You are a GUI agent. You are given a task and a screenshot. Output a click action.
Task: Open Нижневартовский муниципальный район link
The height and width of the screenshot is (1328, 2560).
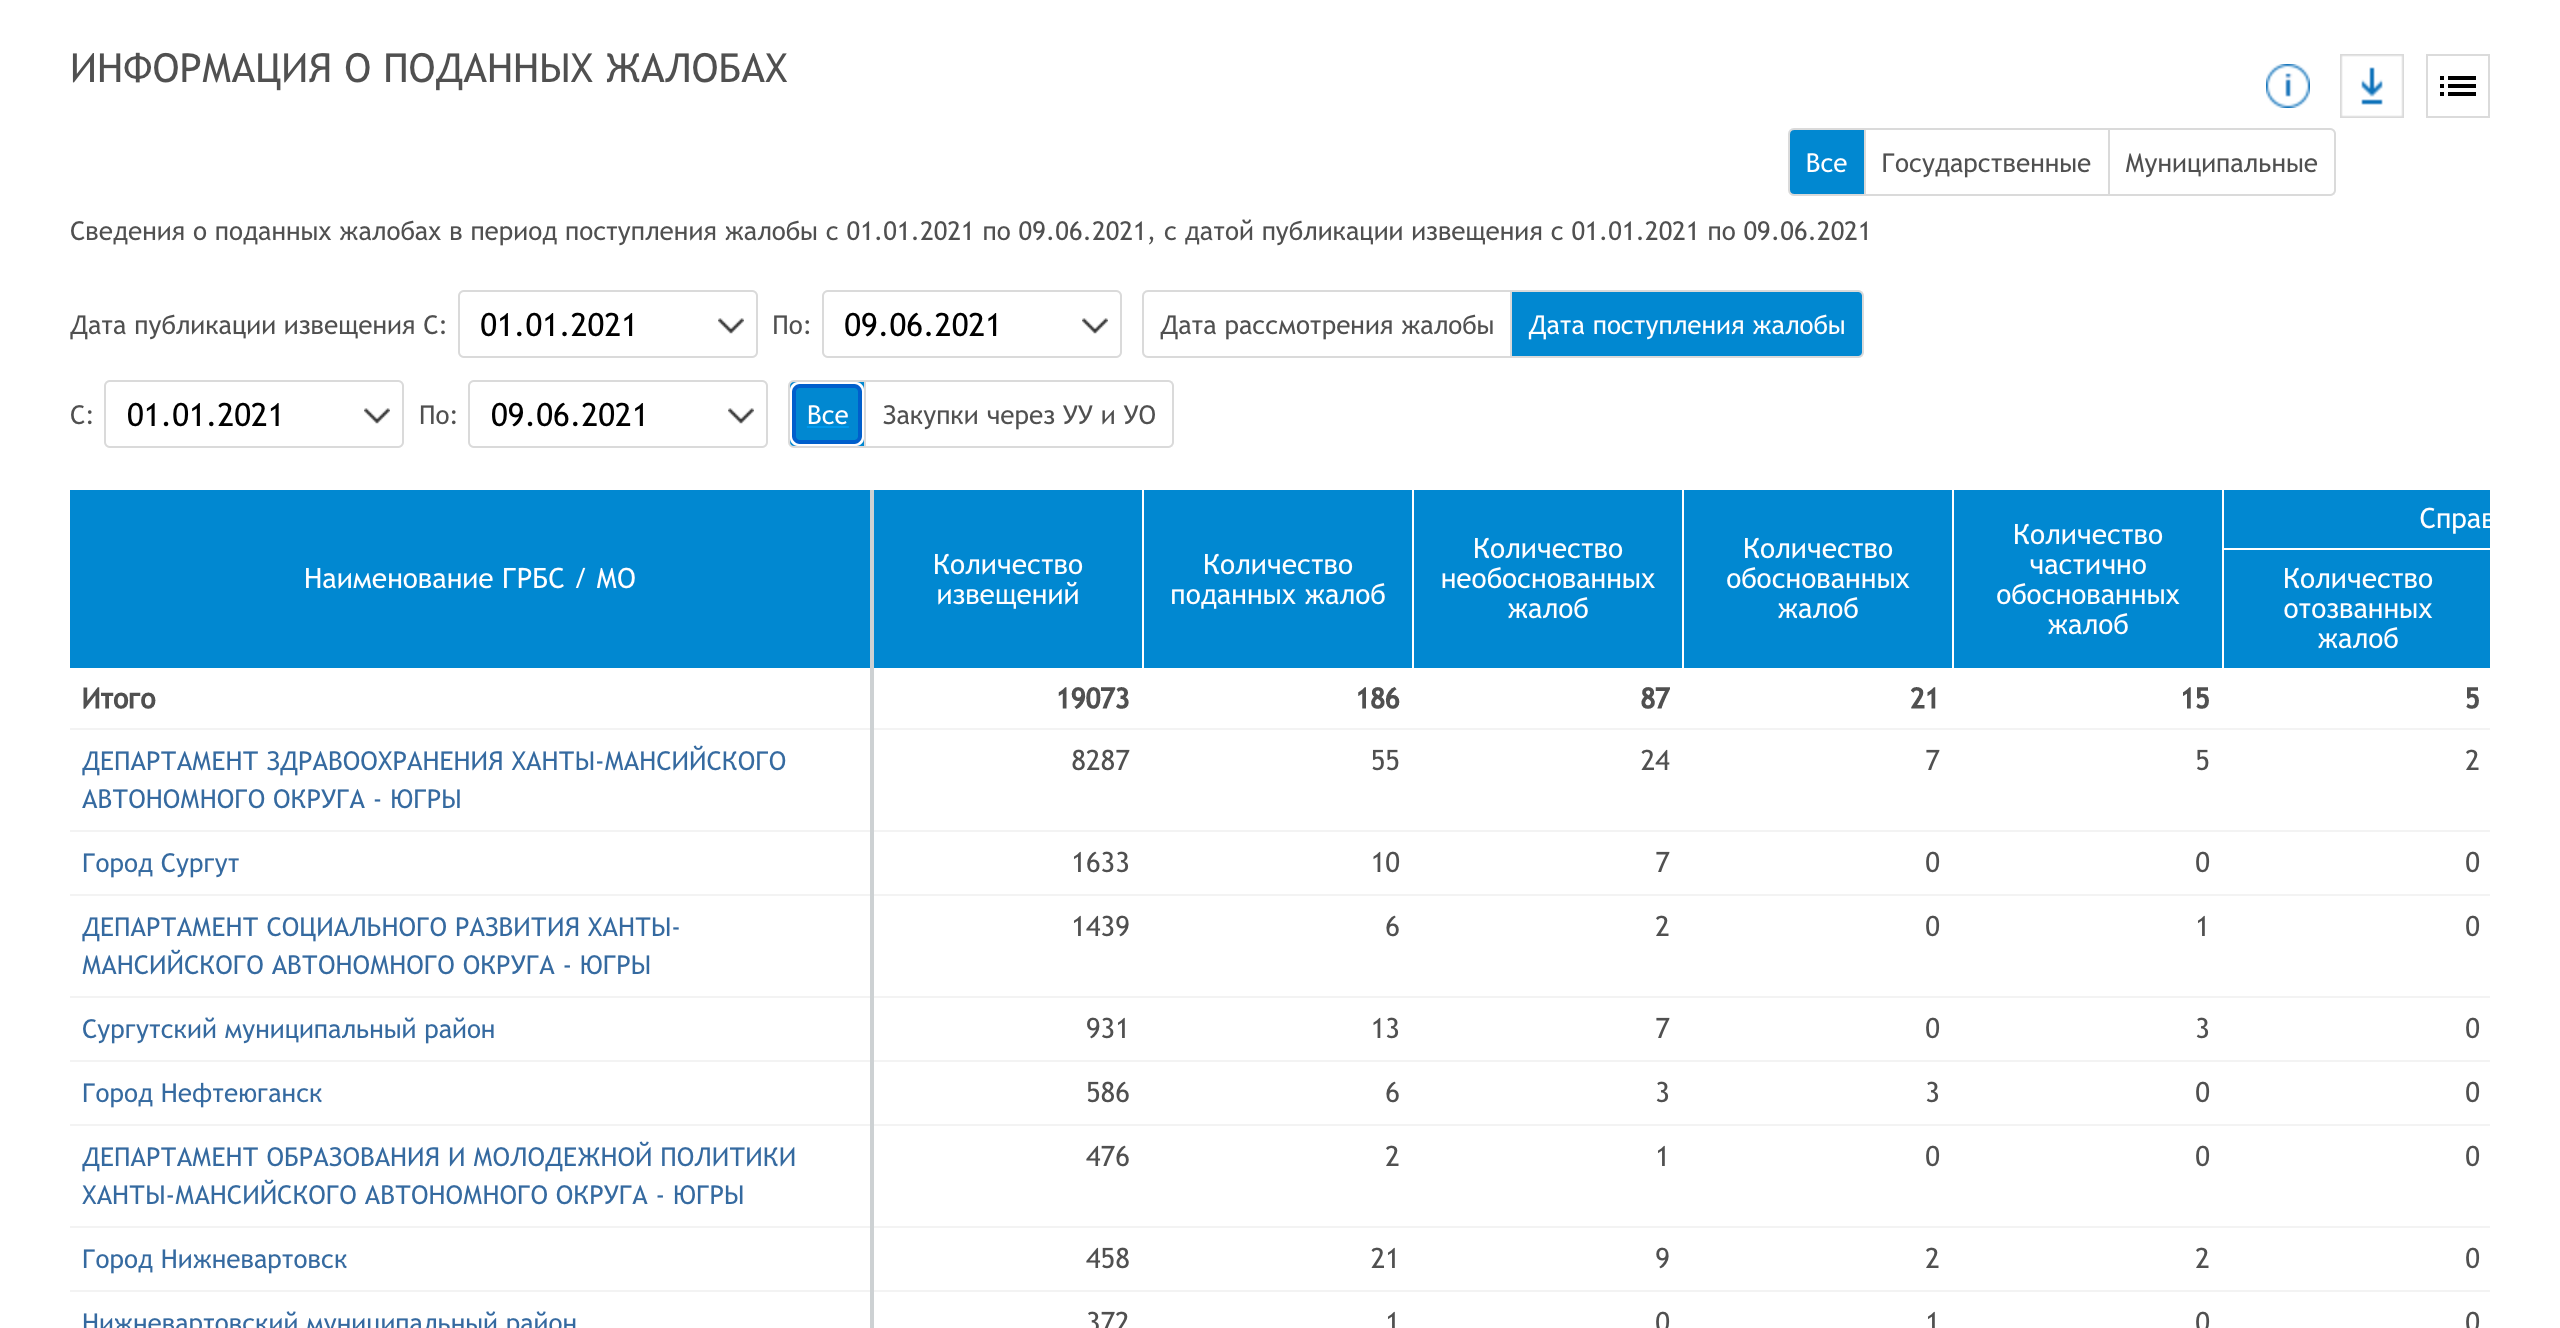(x=329, y=1319)
